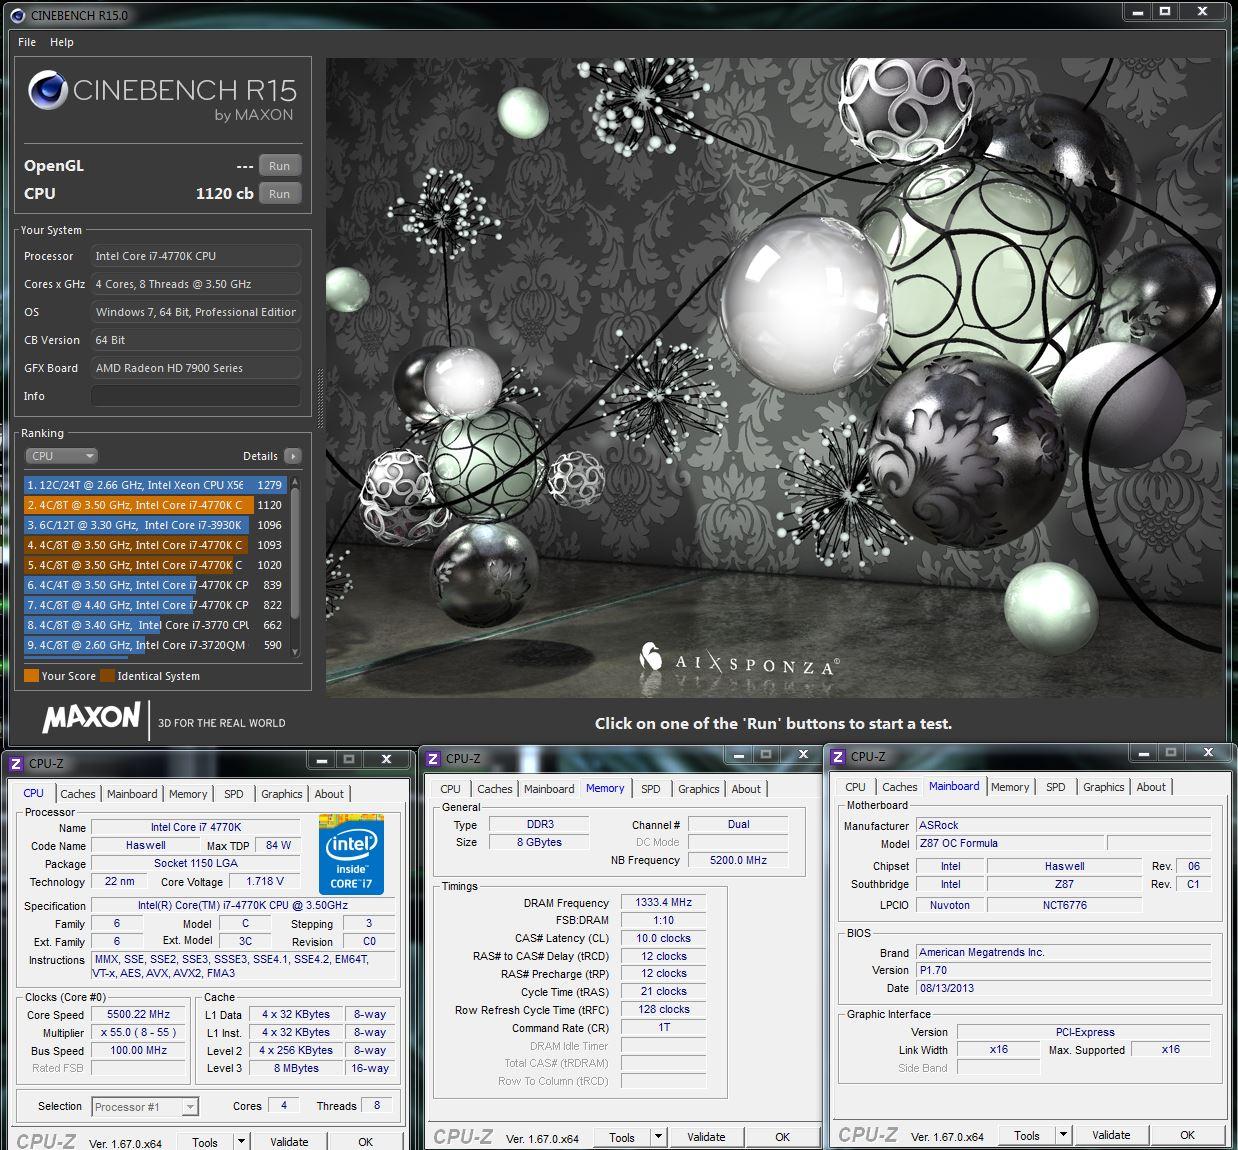Viewport: 1238px width, 1150px height.
Task: Open Mainboard tab in left CPU-Z window
Action: [x=132, y=794]
